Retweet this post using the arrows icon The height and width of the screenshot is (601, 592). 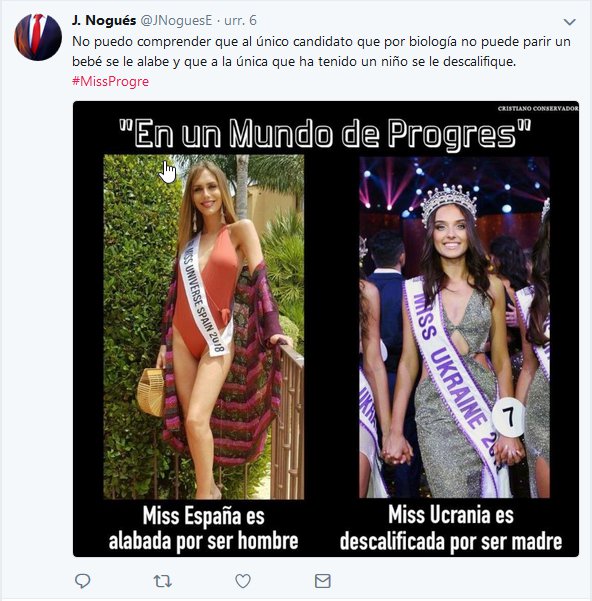[162, 581]
